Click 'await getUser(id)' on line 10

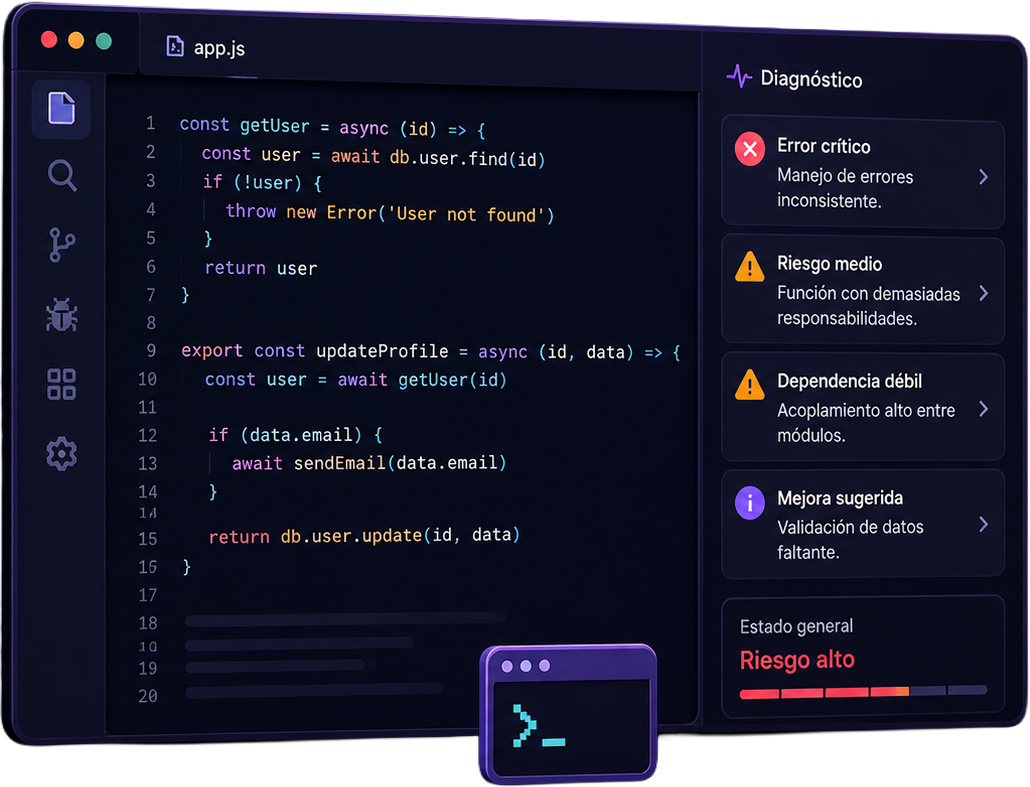pyautogui.click(x=422, y=380)
